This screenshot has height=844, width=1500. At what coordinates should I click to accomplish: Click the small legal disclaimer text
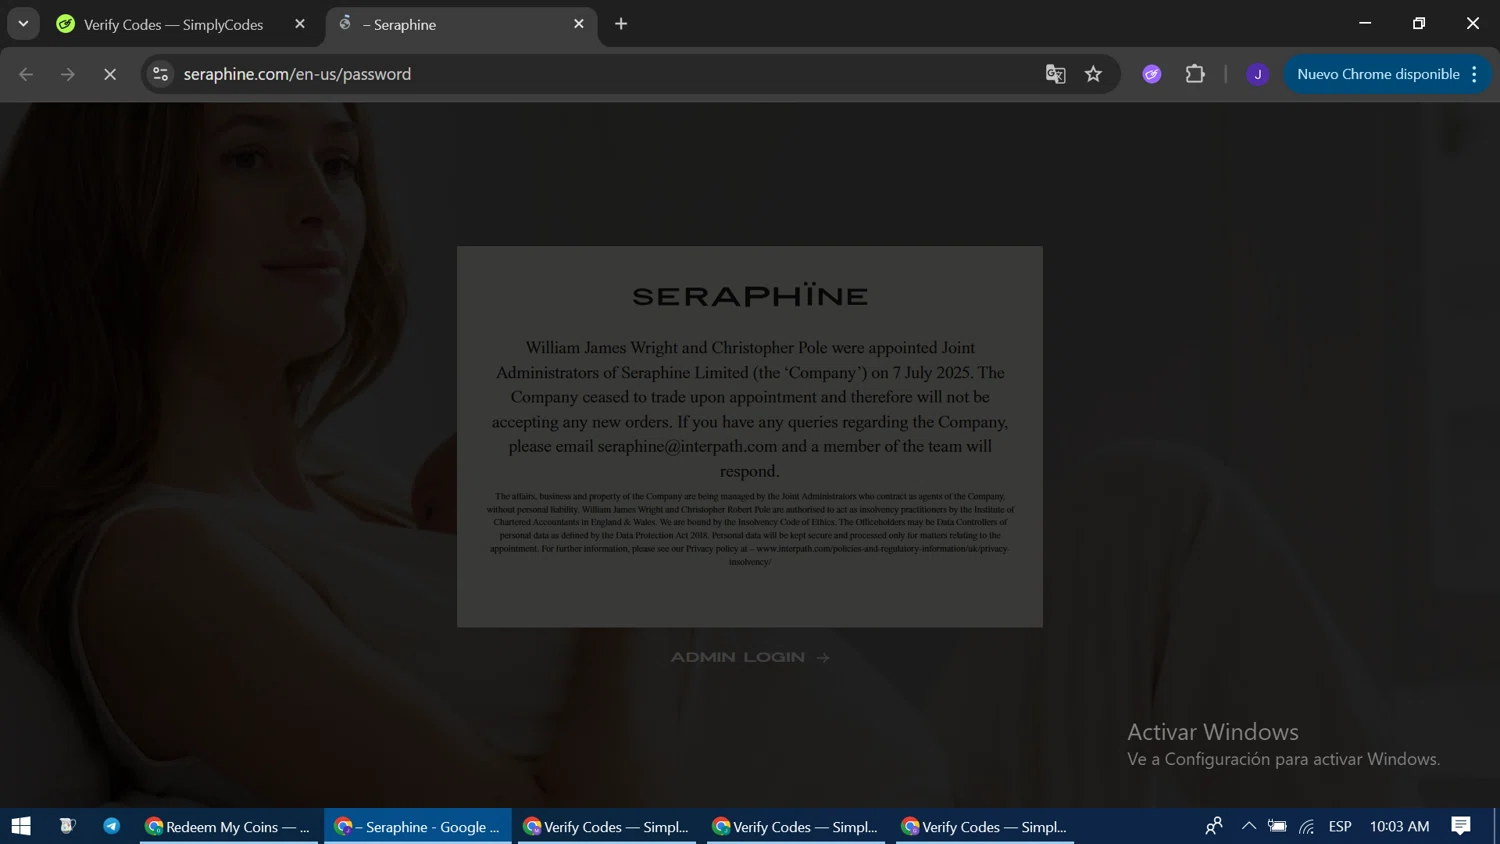[750, 529]
